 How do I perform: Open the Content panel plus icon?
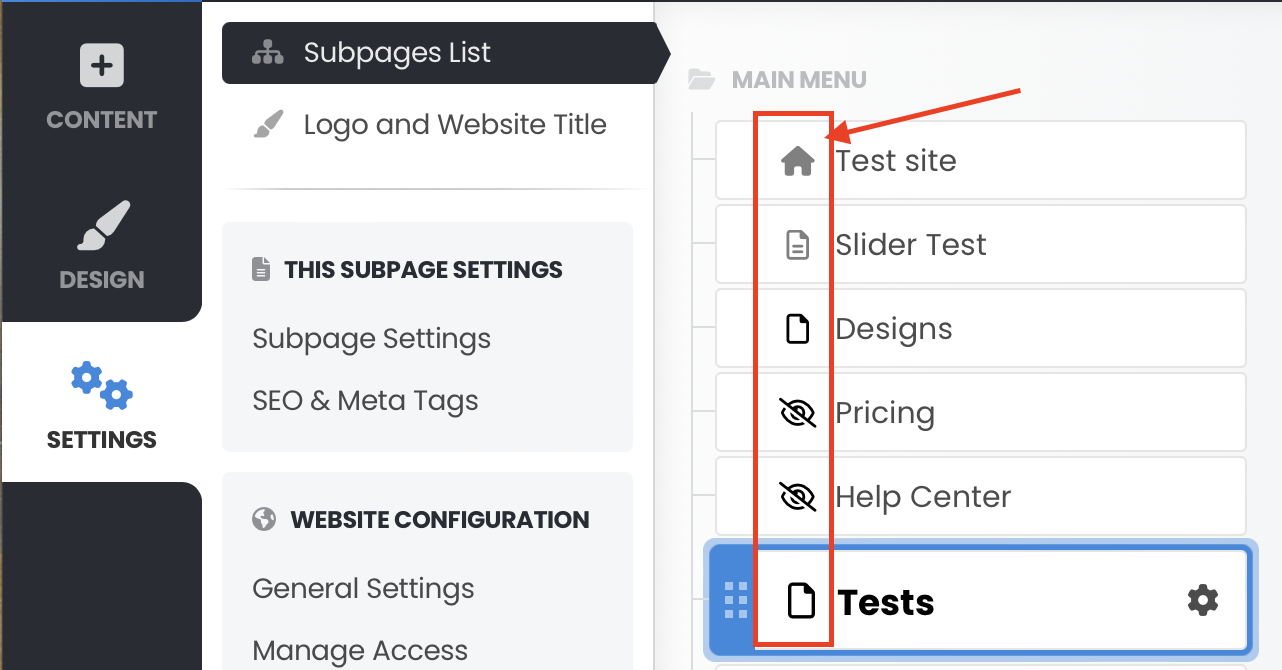coord(101,67)
